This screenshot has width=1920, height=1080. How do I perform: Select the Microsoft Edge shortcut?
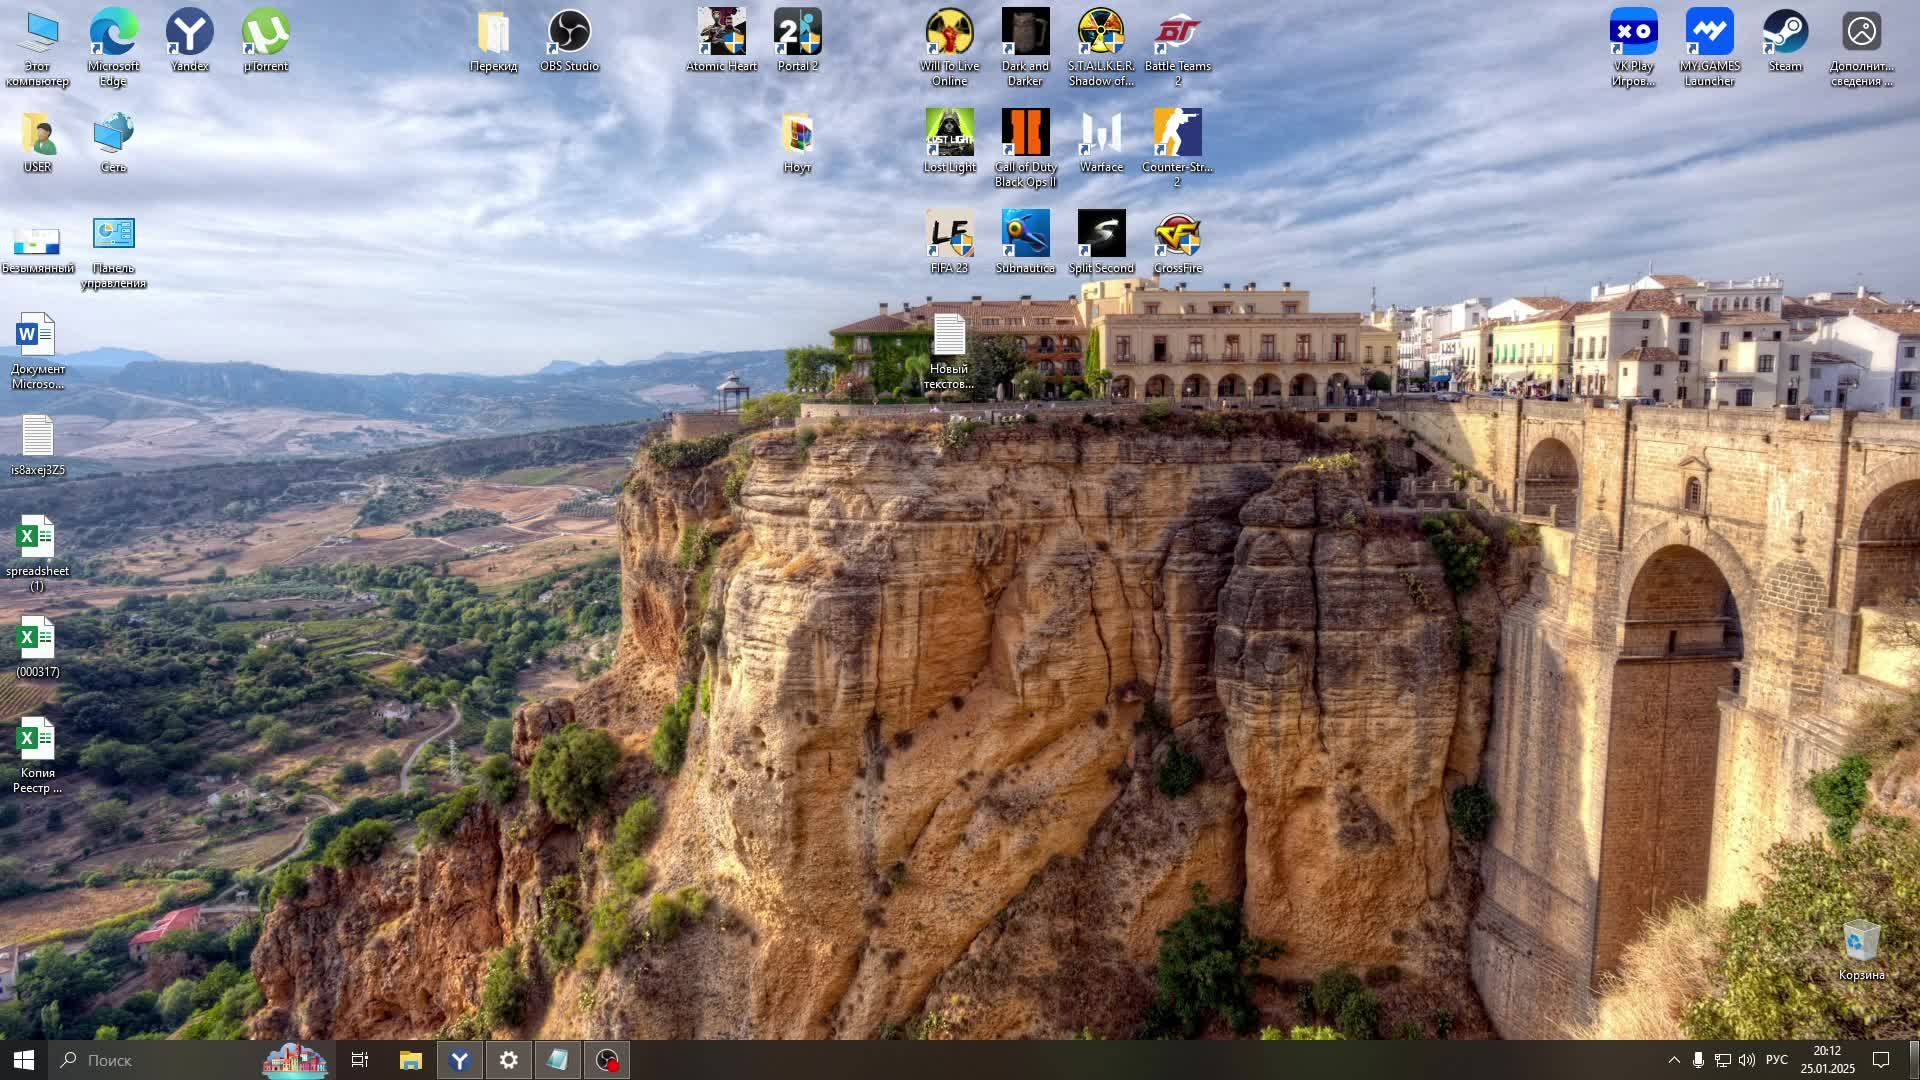(x=113, y=48)
